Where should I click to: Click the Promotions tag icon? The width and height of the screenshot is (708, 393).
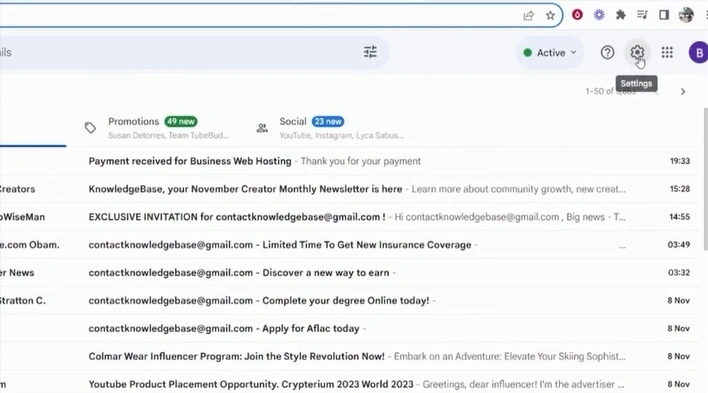[90, 128]
